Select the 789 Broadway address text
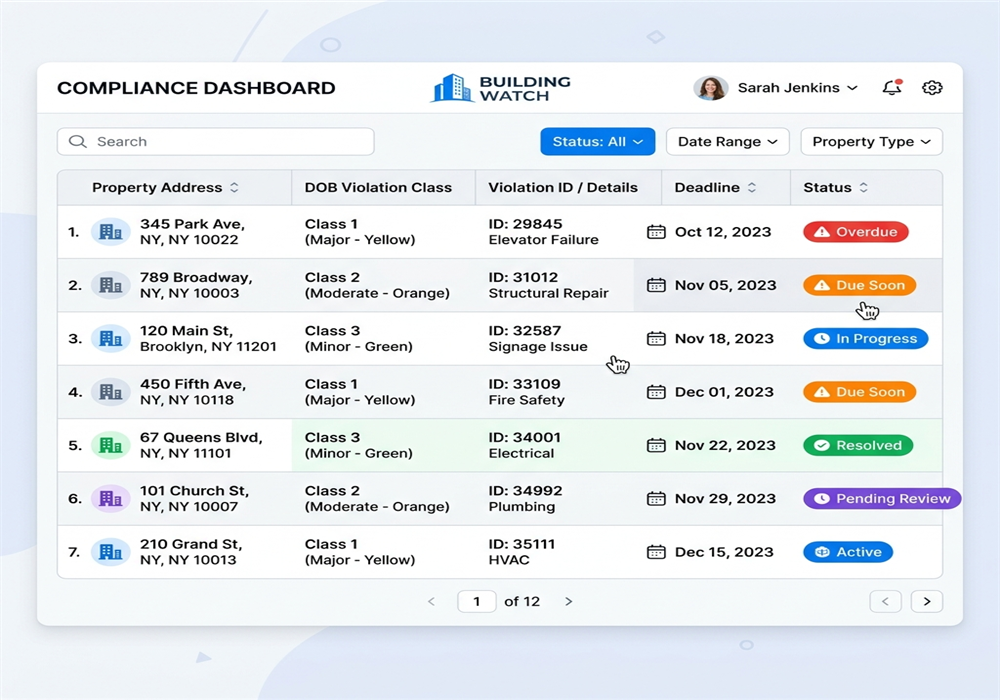Viewport: 1000px width, 700px height. [196, 285]
